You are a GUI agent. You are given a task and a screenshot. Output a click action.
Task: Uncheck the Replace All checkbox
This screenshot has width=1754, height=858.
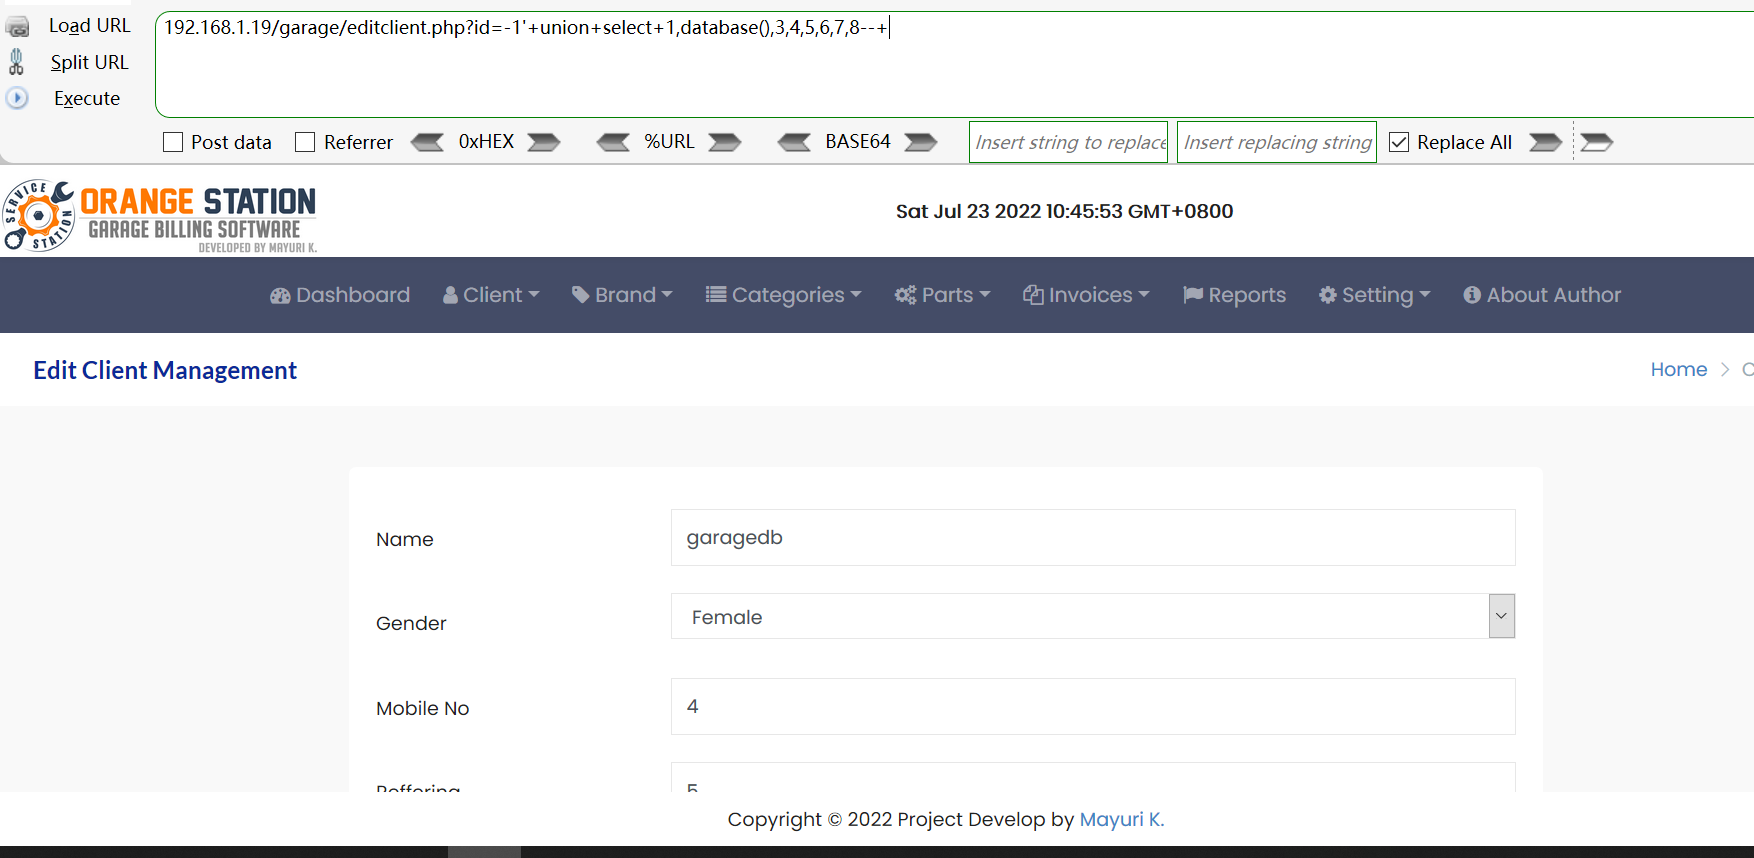pyautogui.click(x=1399, y=142)
